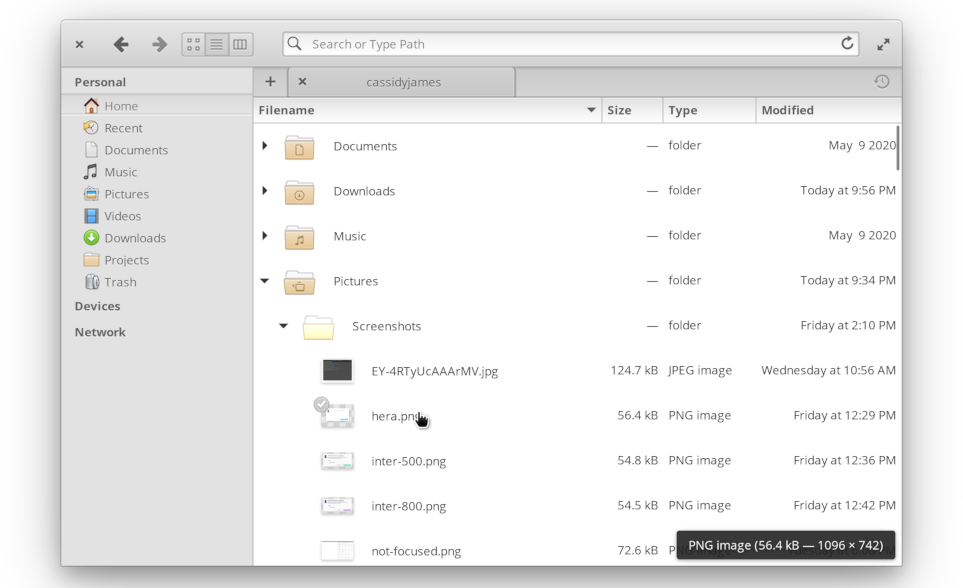Reload the folder with the refresh icon

847,43
